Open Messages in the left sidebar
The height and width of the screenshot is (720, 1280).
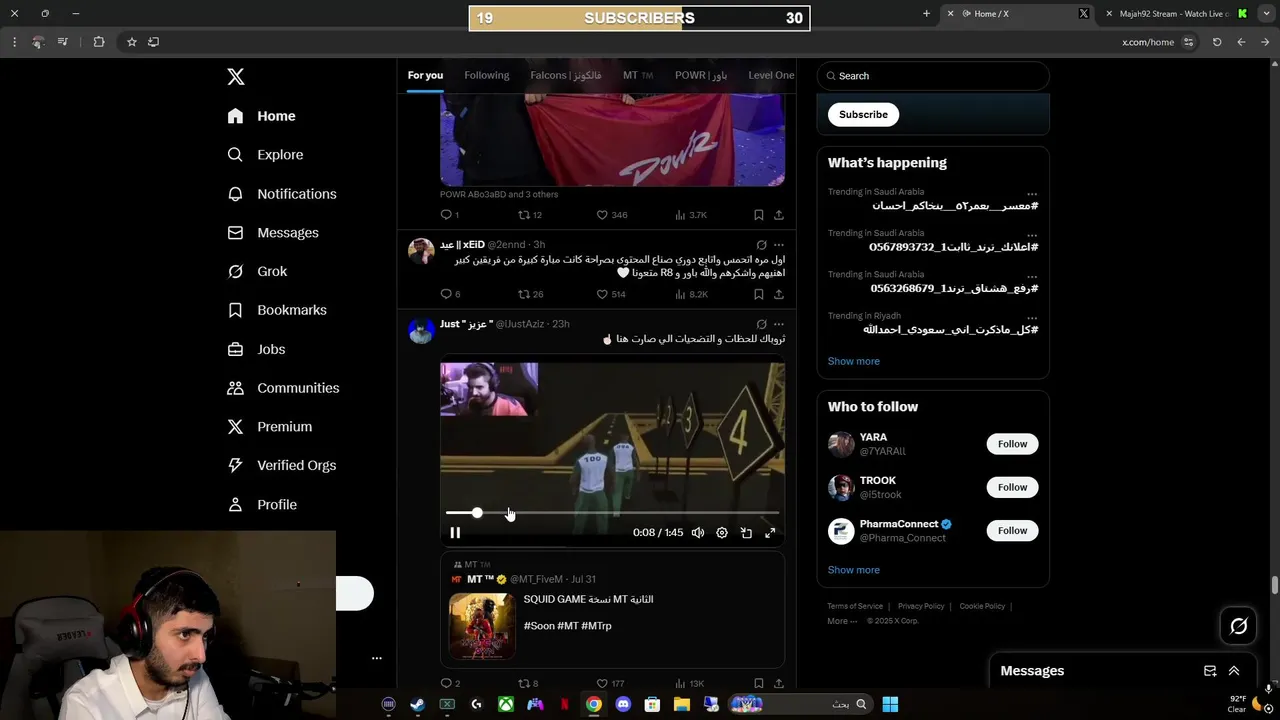pyautogui.click(x=272, y=233)
